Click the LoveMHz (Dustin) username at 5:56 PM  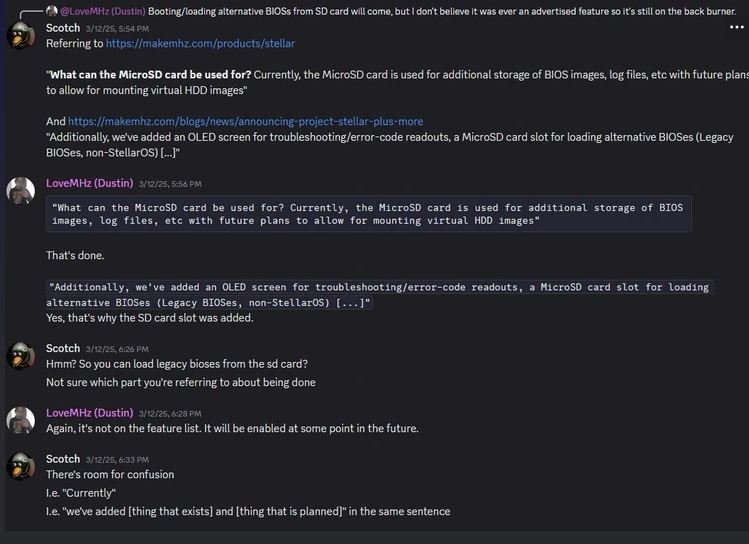click(x=90, y=183)
